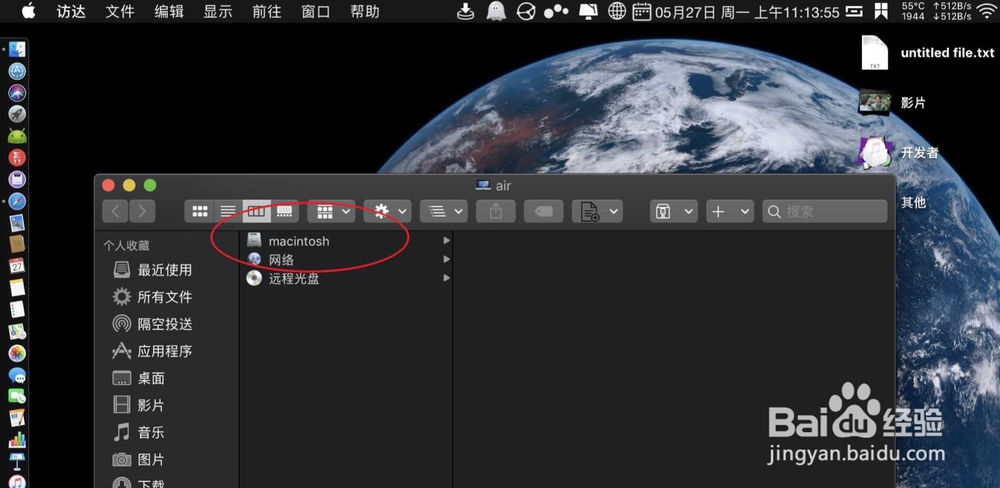Viewport: 1000px width, 488px height.
Task: Open the plus (+) dropdown in toolbar
Action: pos(730,211)
